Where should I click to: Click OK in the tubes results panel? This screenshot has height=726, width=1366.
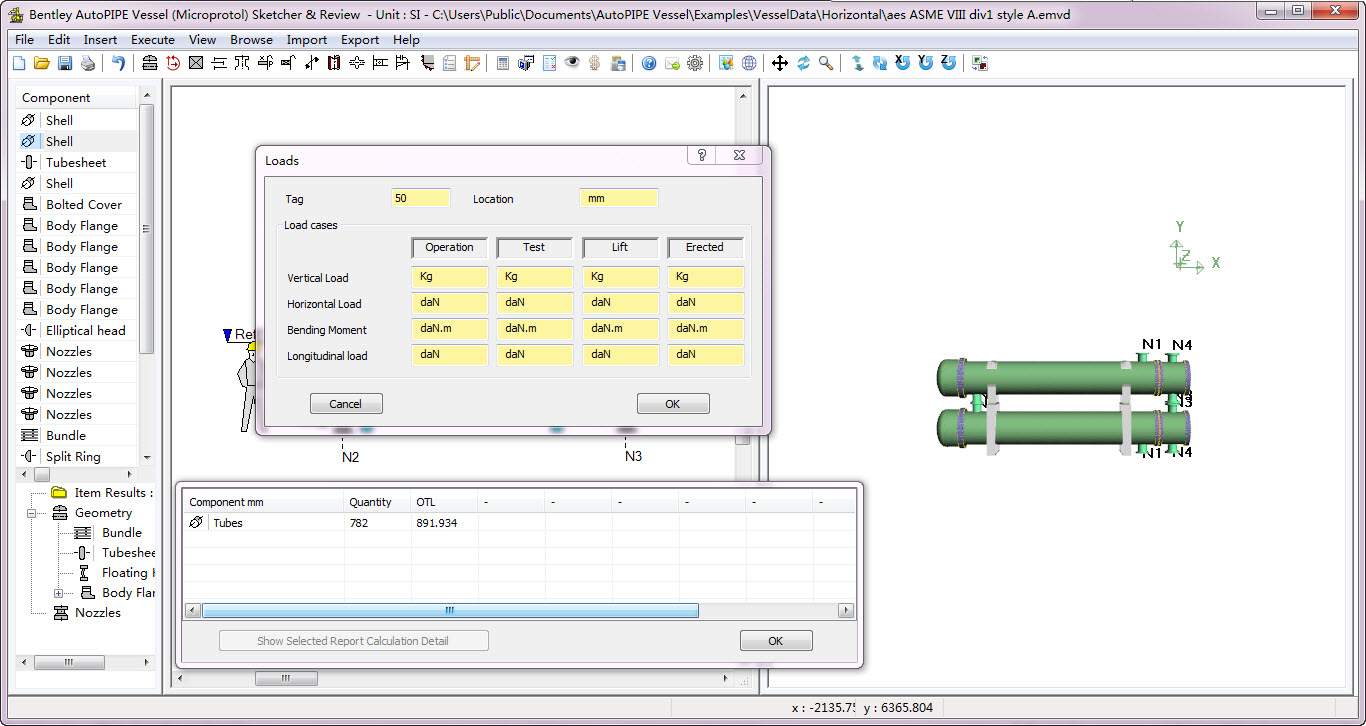tap(776, 641)
